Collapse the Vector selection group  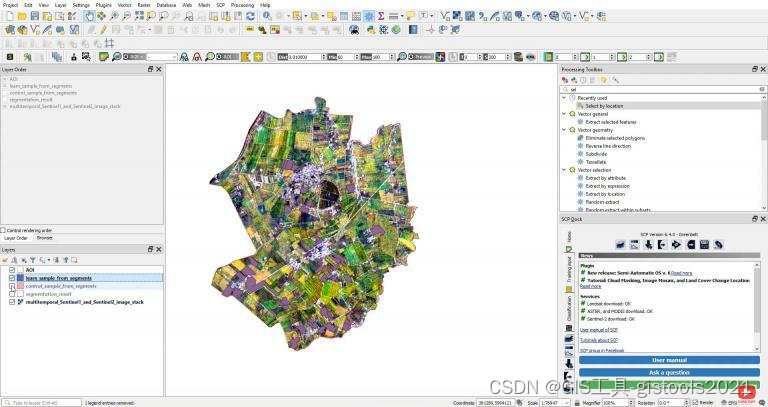[x=564, y=170]
